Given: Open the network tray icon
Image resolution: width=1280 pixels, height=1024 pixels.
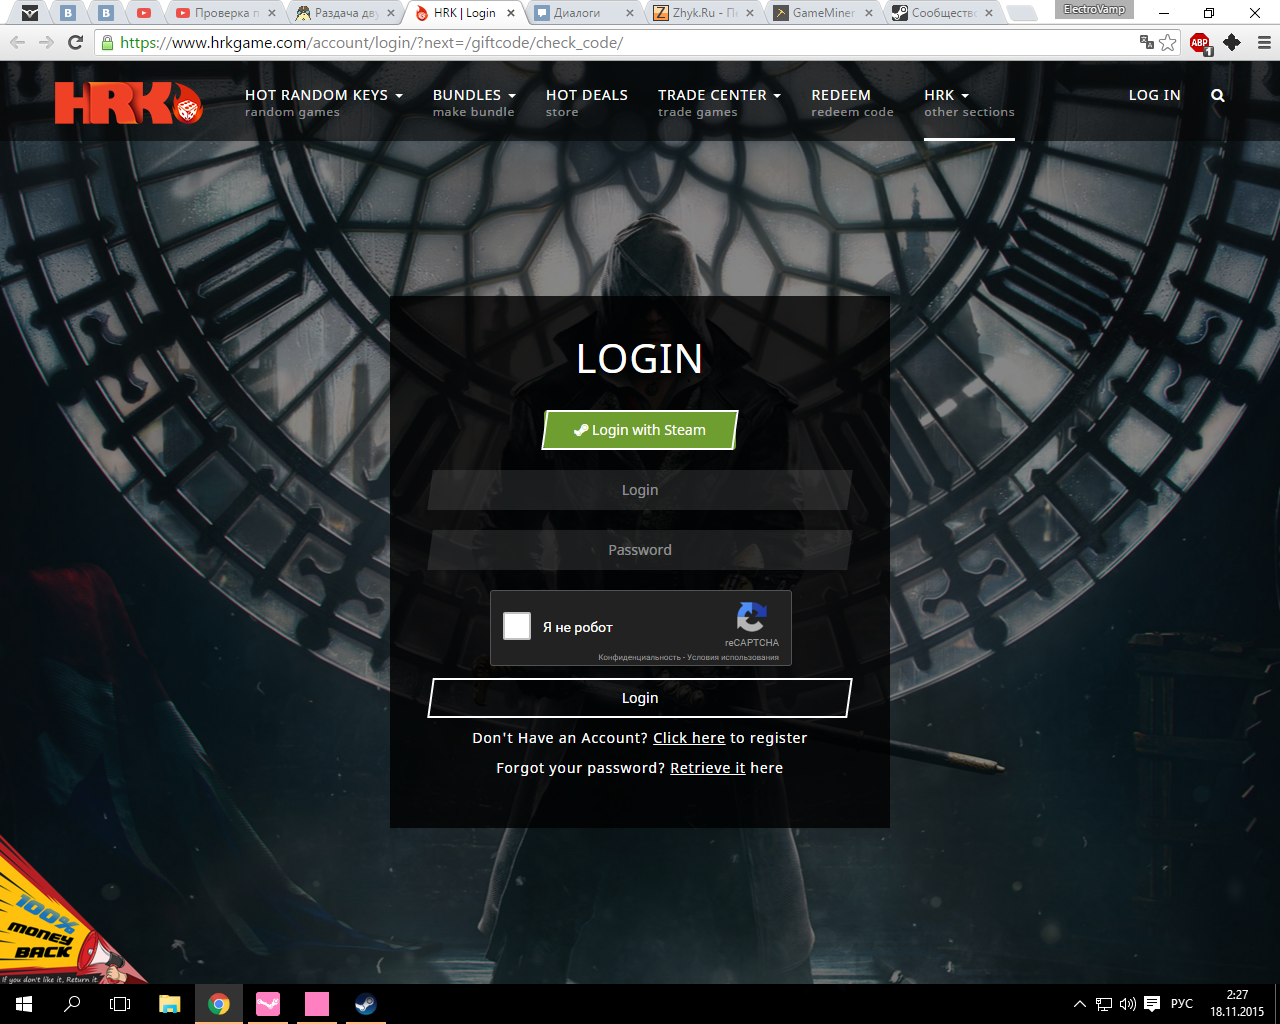Looking at the screenshot, I should (1104, 1004).
